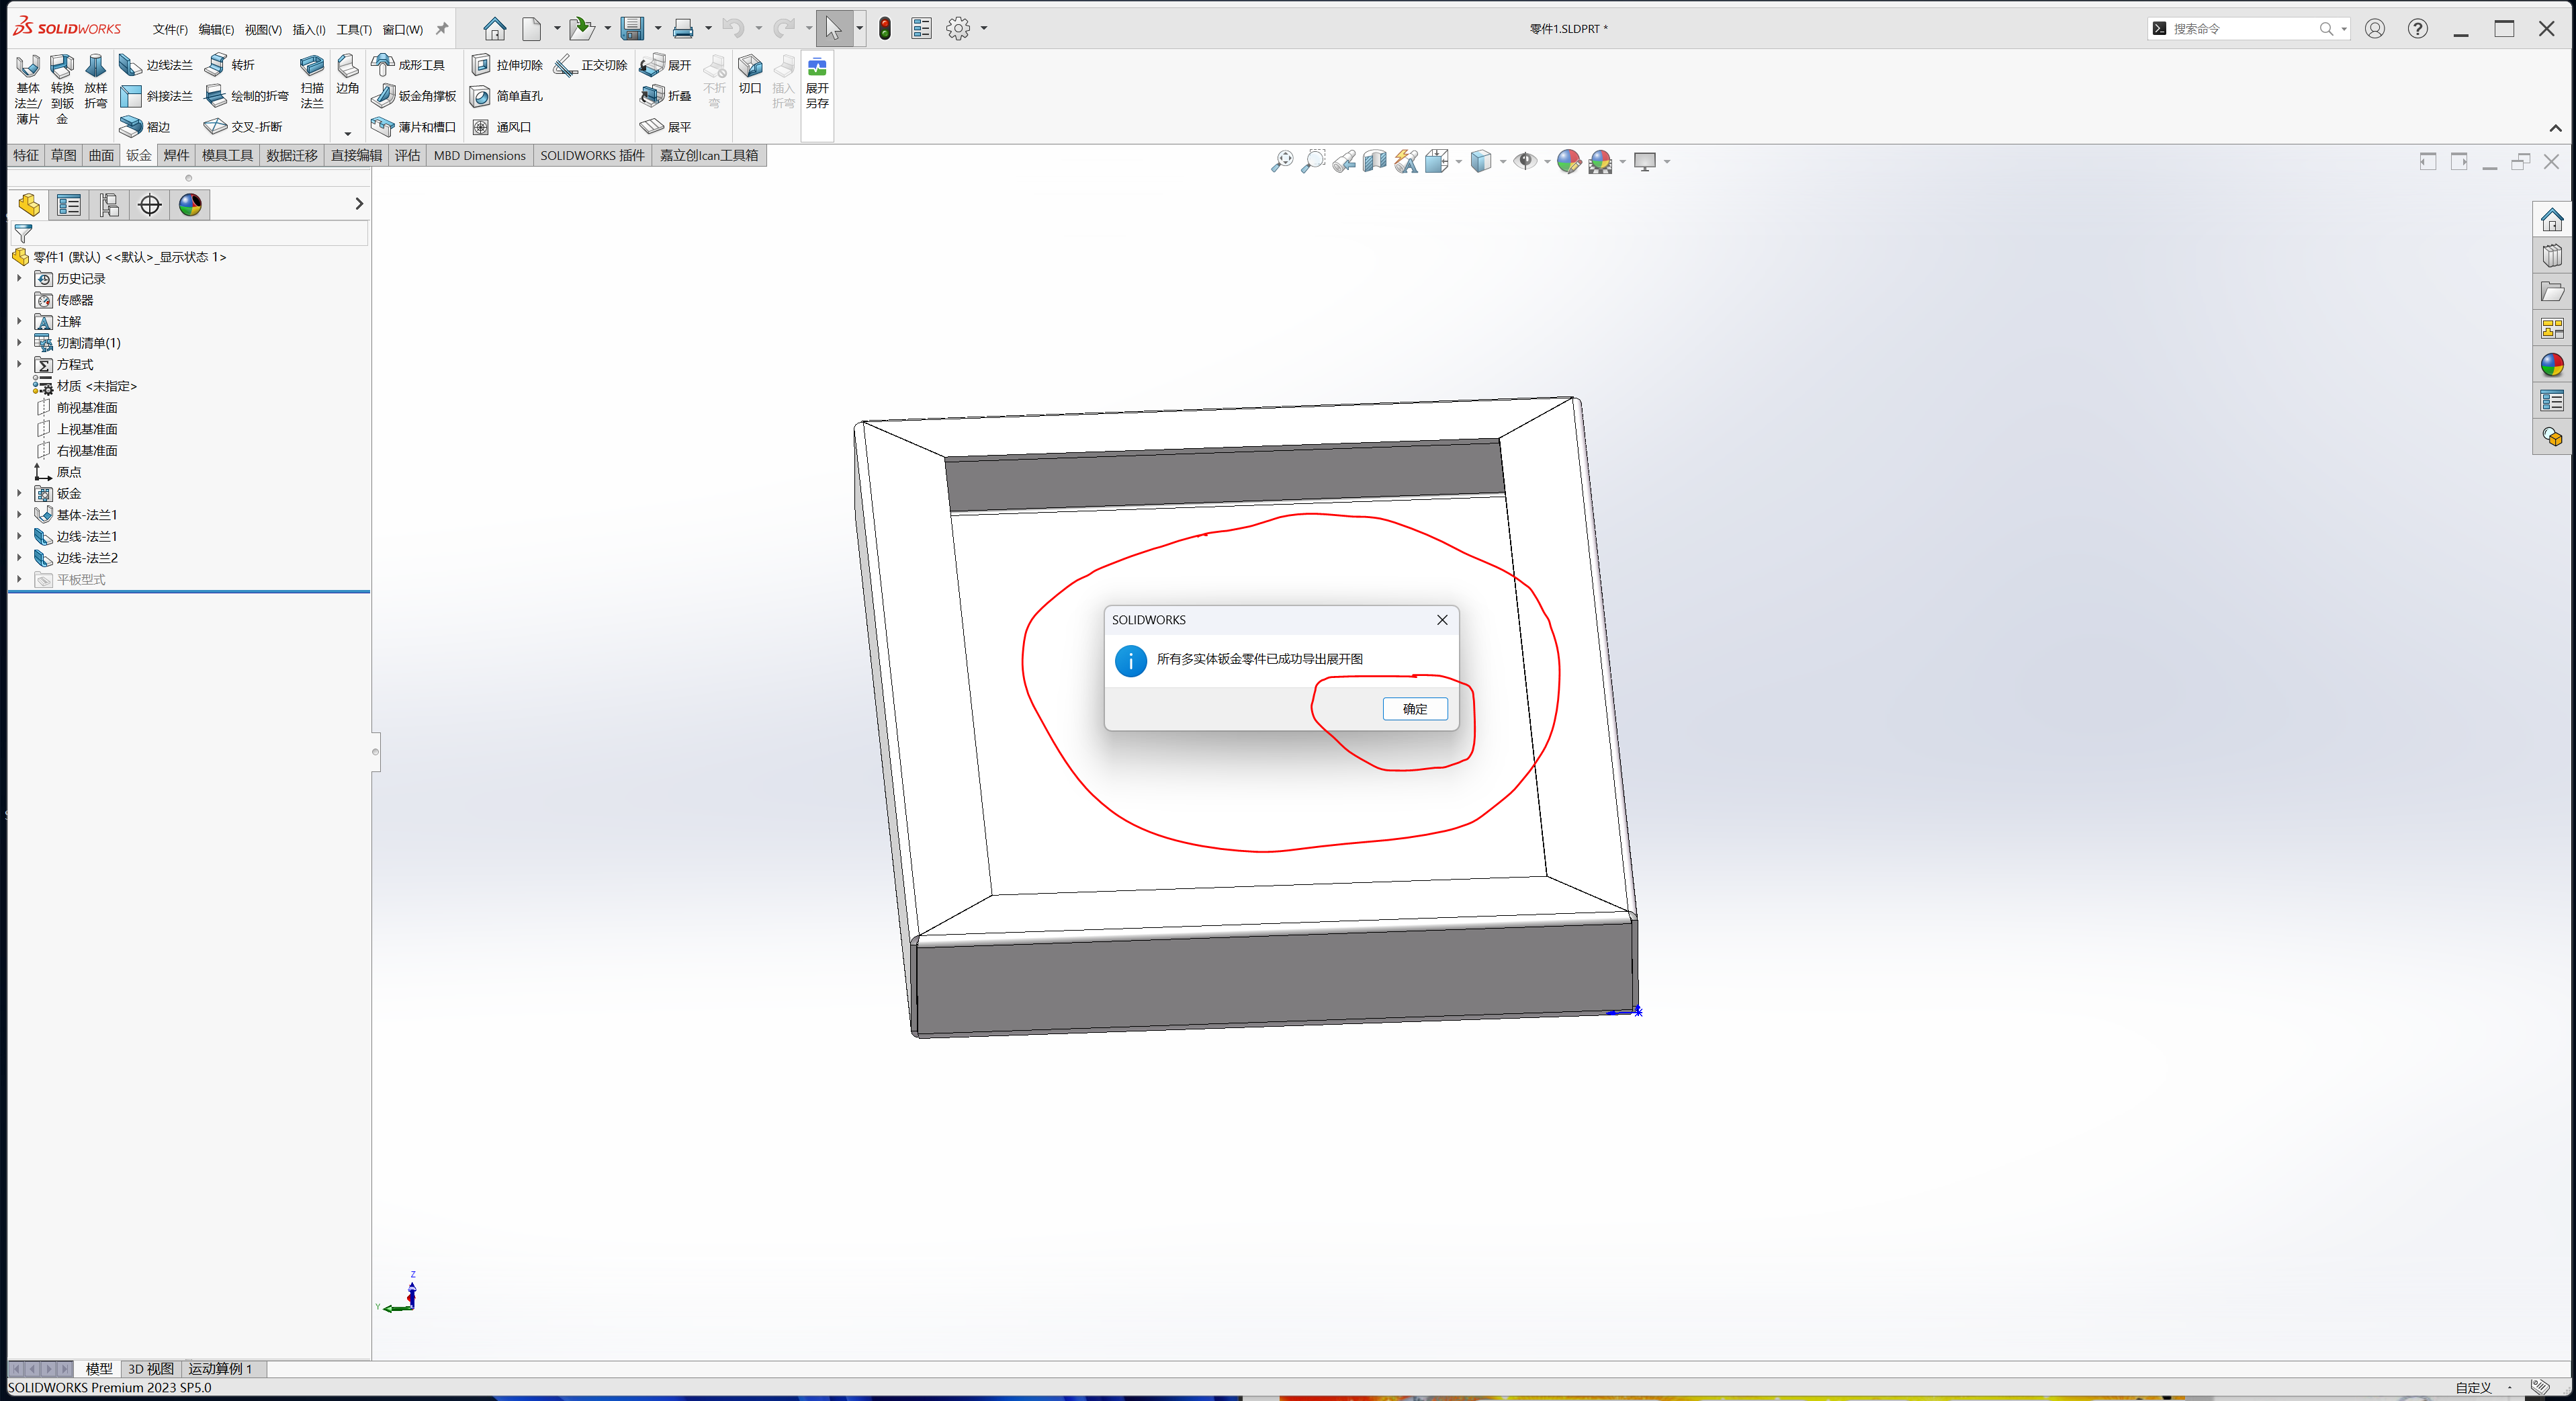Activate the 拉伸切除 extruded cut tool
The image size is (2576, 1401).
click(507, 65)
